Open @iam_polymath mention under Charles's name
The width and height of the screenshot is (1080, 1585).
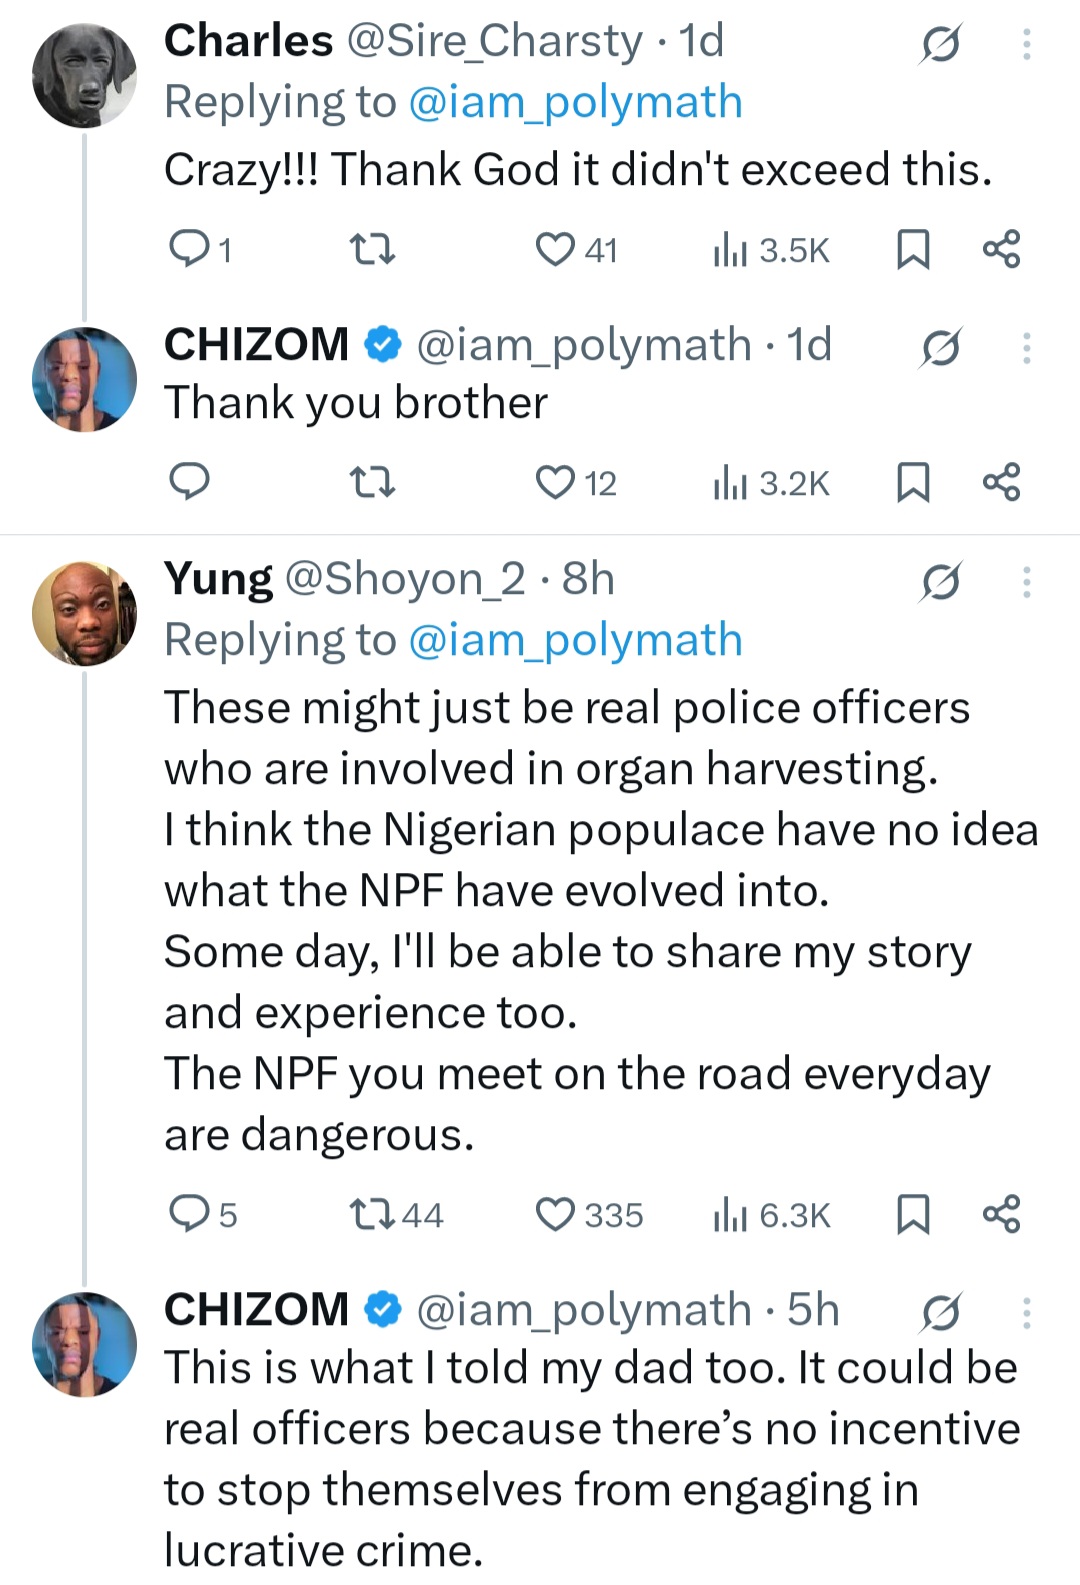coord(576,103)
